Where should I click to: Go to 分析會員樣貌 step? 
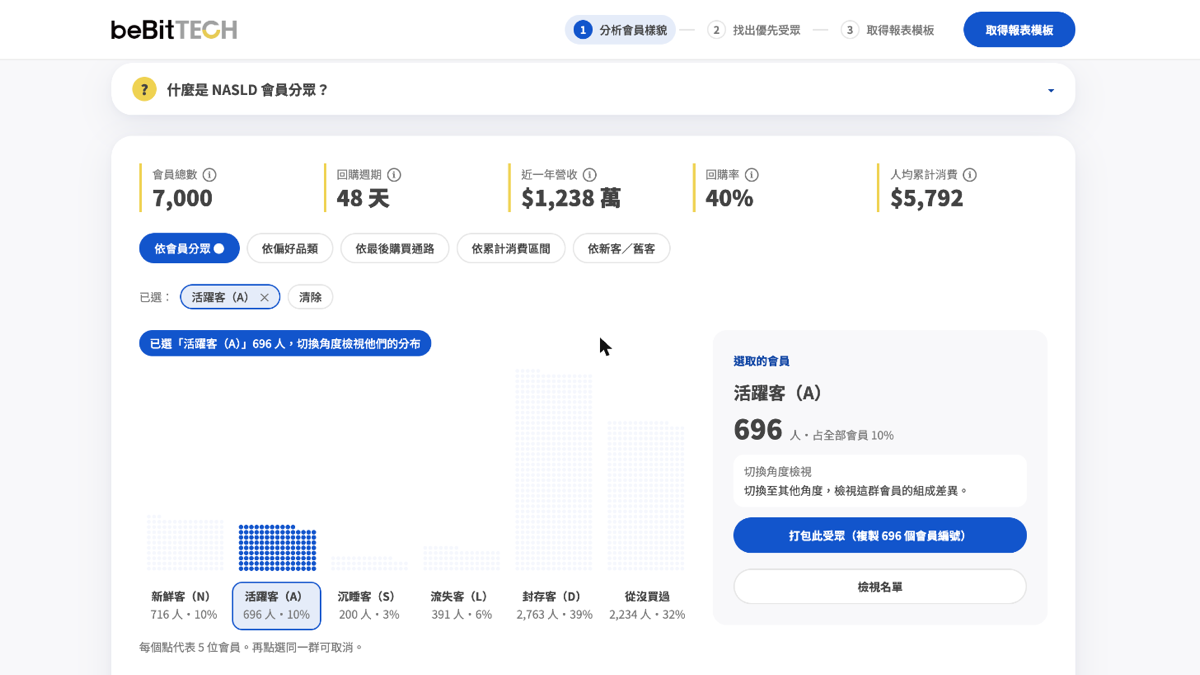click(x=621, y=30)
